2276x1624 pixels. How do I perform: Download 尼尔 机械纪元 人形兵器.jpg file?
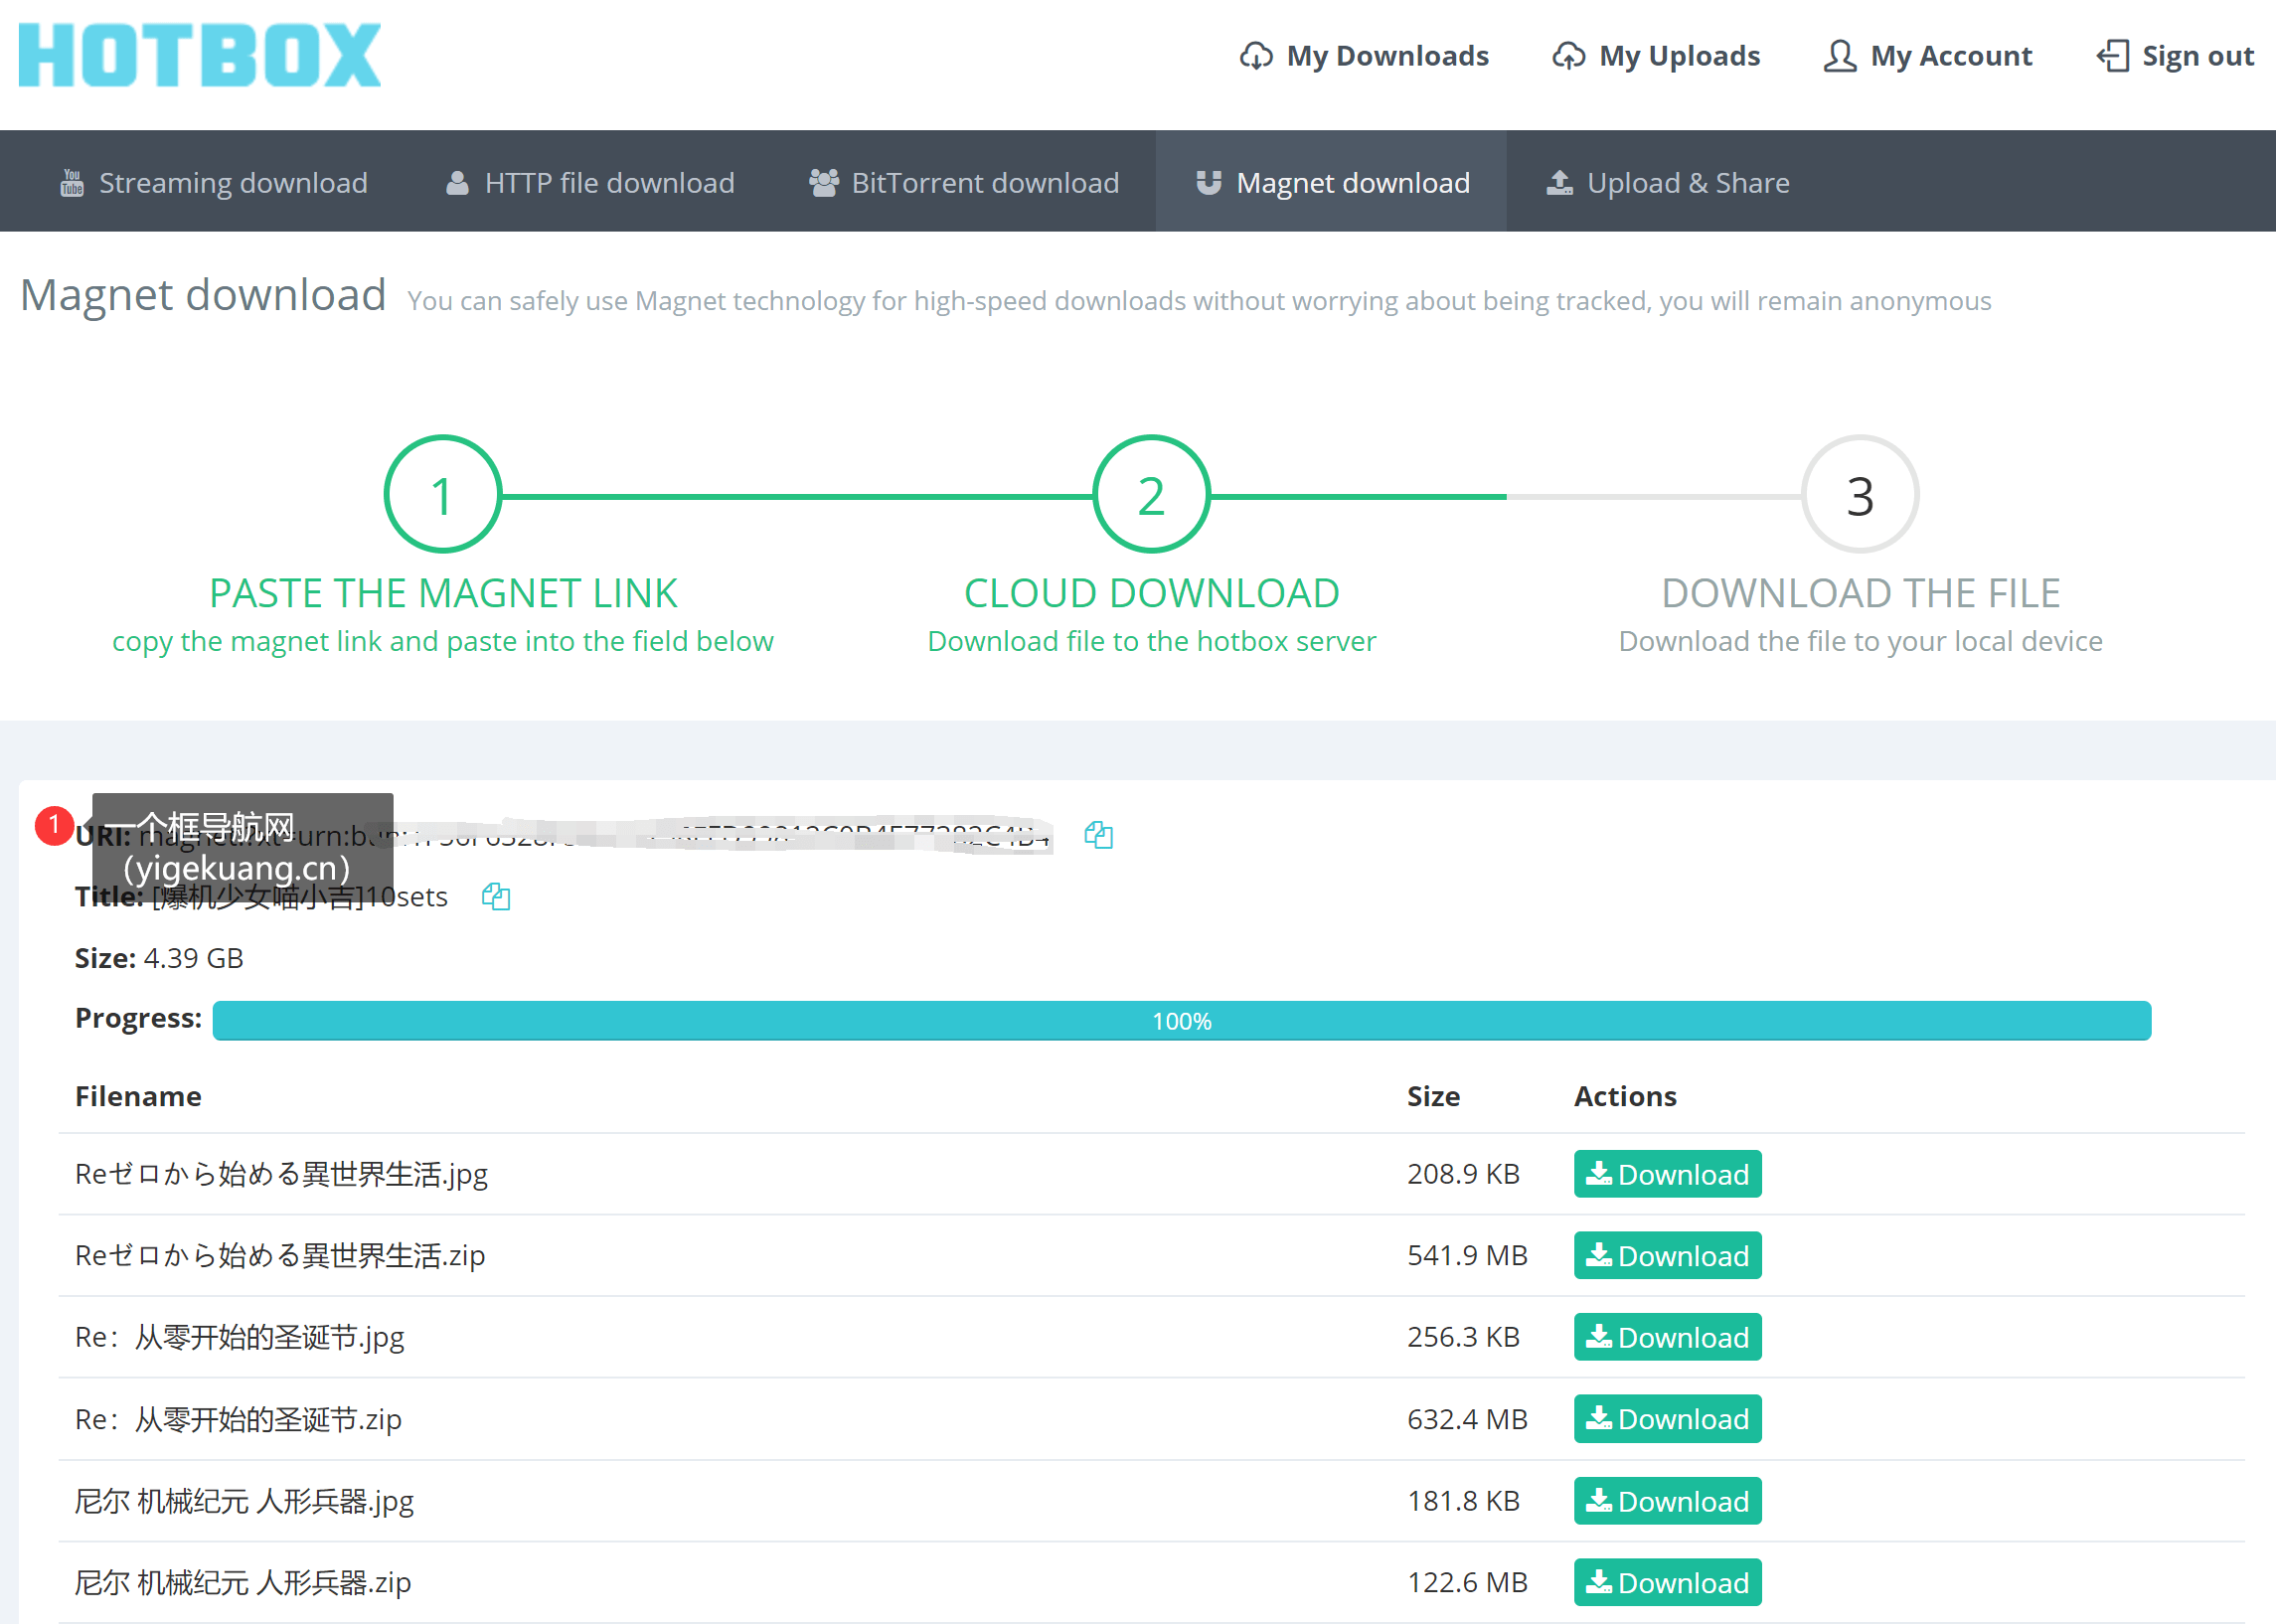[1667, 1501]
